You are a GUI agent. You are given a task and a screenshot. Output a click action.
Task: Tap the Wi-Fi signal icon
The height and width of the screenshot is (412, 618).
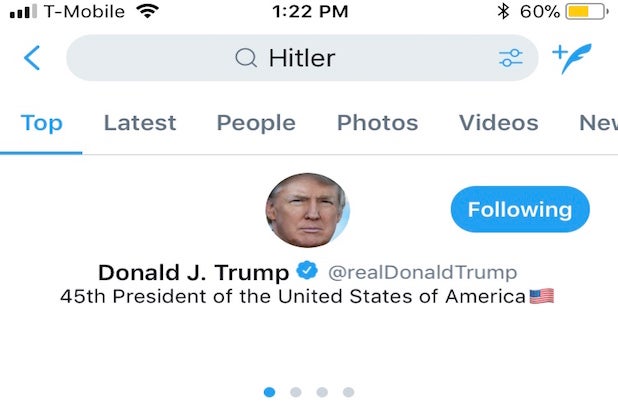pyautogui.click(x=148, y=12)
